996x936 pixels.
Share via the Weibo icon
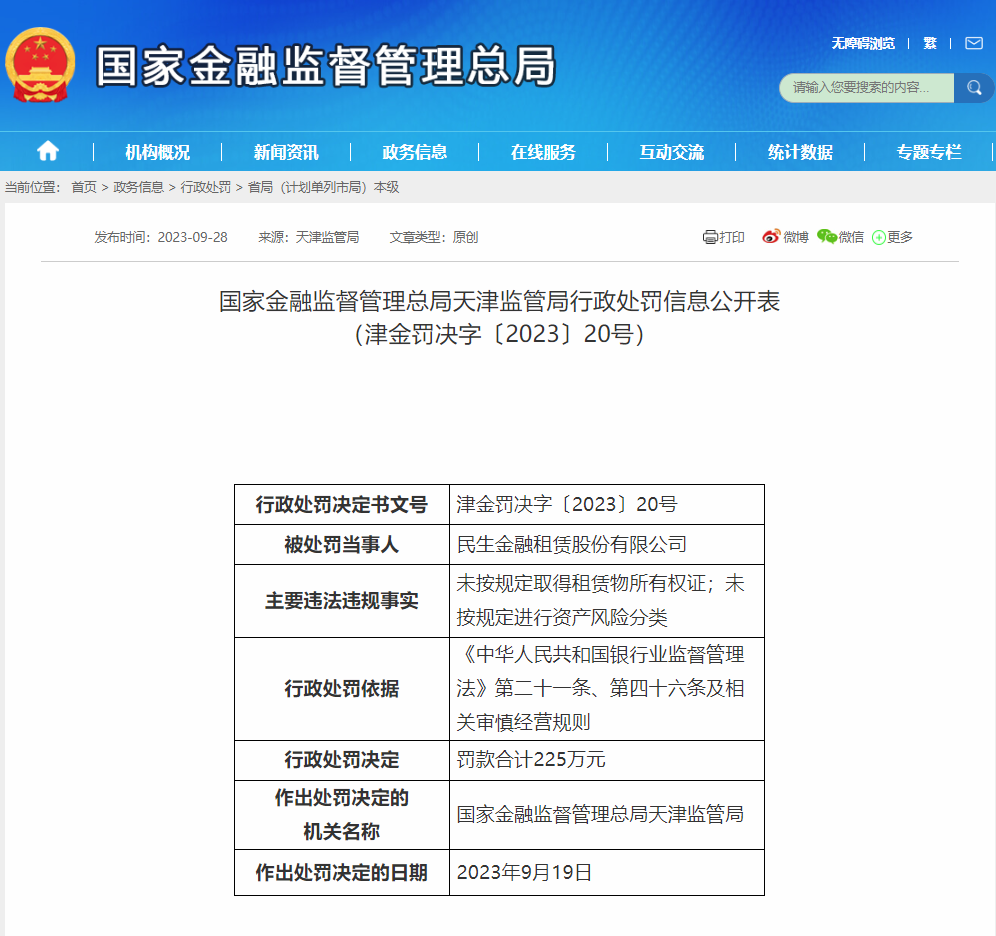[771, 237]
